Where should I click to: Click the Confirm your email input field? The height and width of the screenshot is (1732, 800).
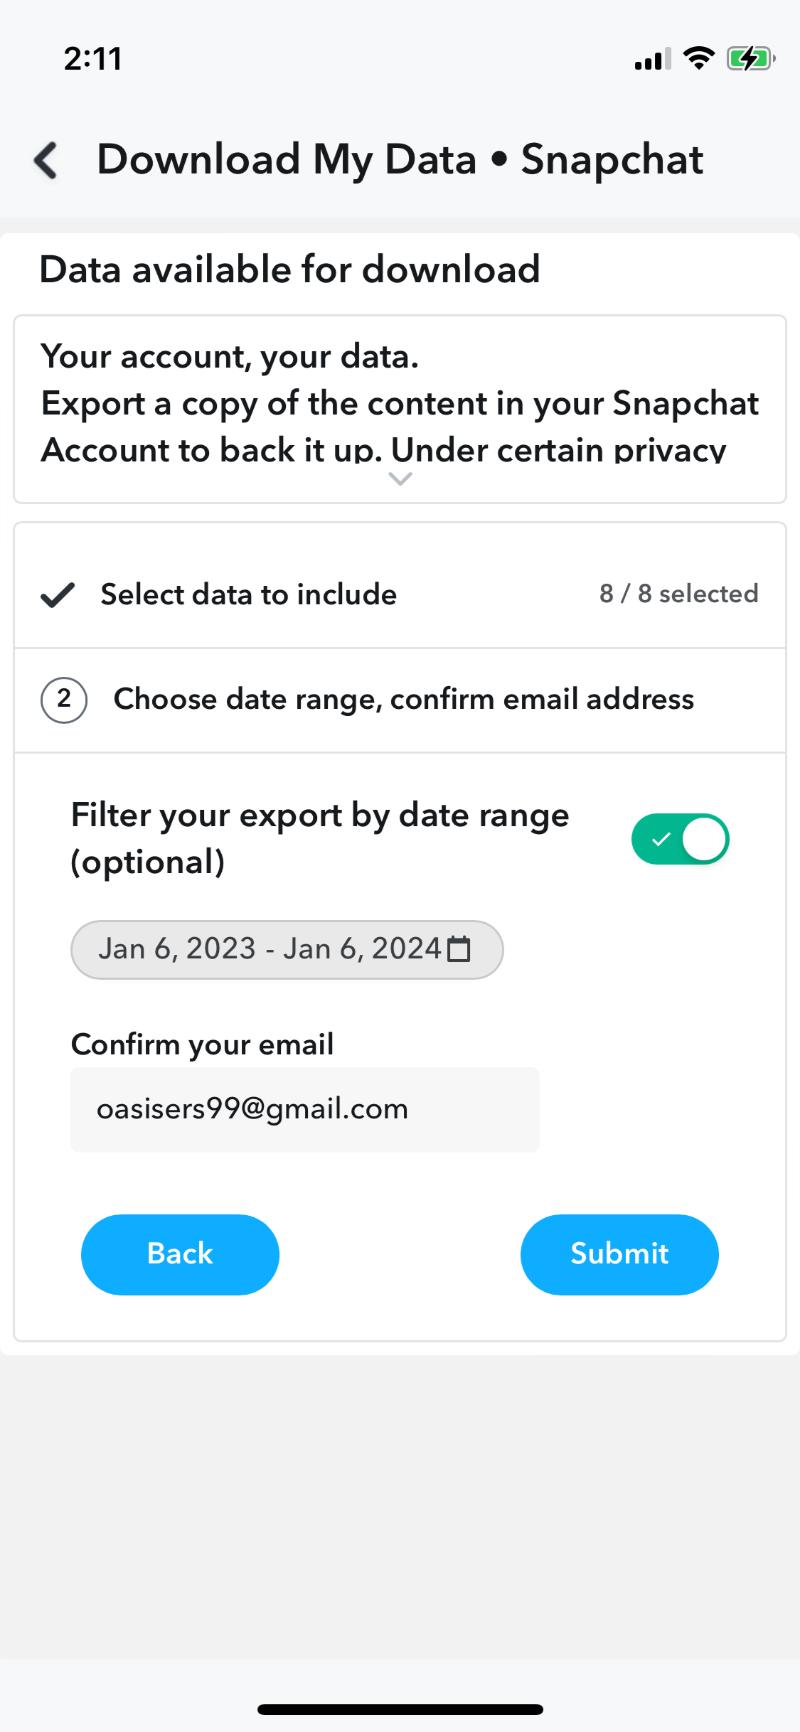coord(304,1110)
